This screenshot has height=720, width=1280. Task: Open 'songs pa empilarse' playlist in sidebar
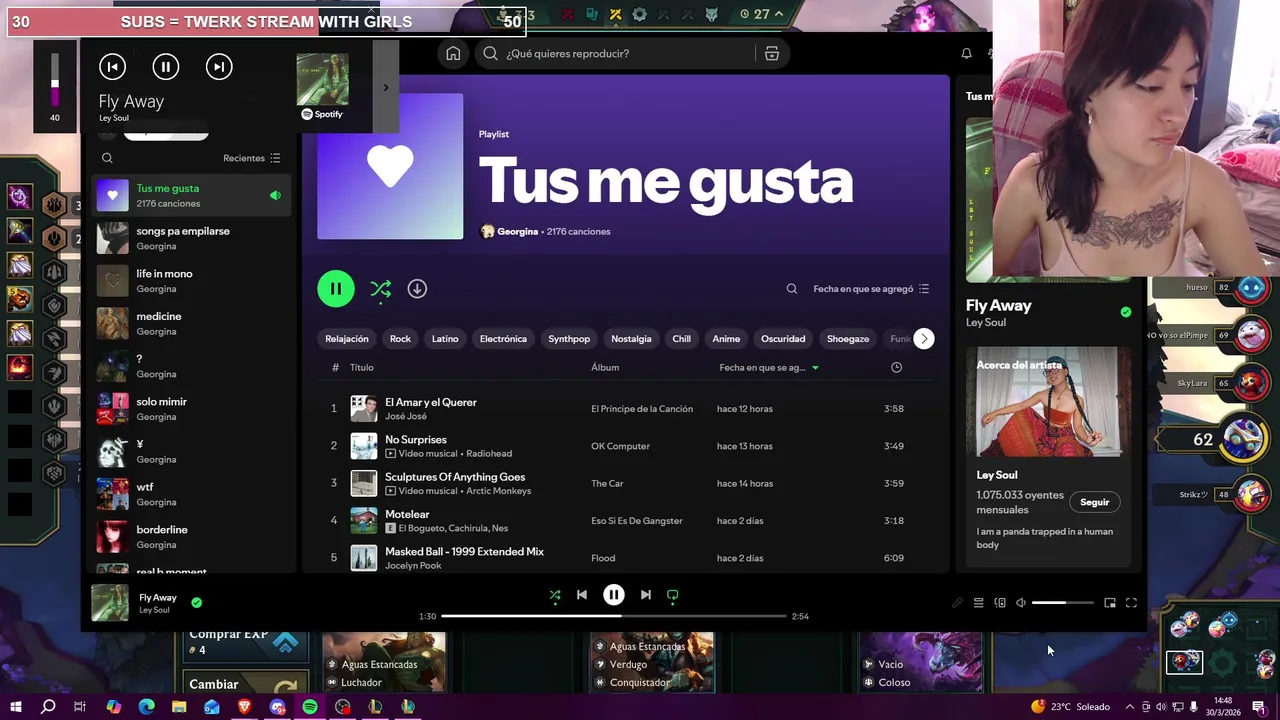point(191,238)
